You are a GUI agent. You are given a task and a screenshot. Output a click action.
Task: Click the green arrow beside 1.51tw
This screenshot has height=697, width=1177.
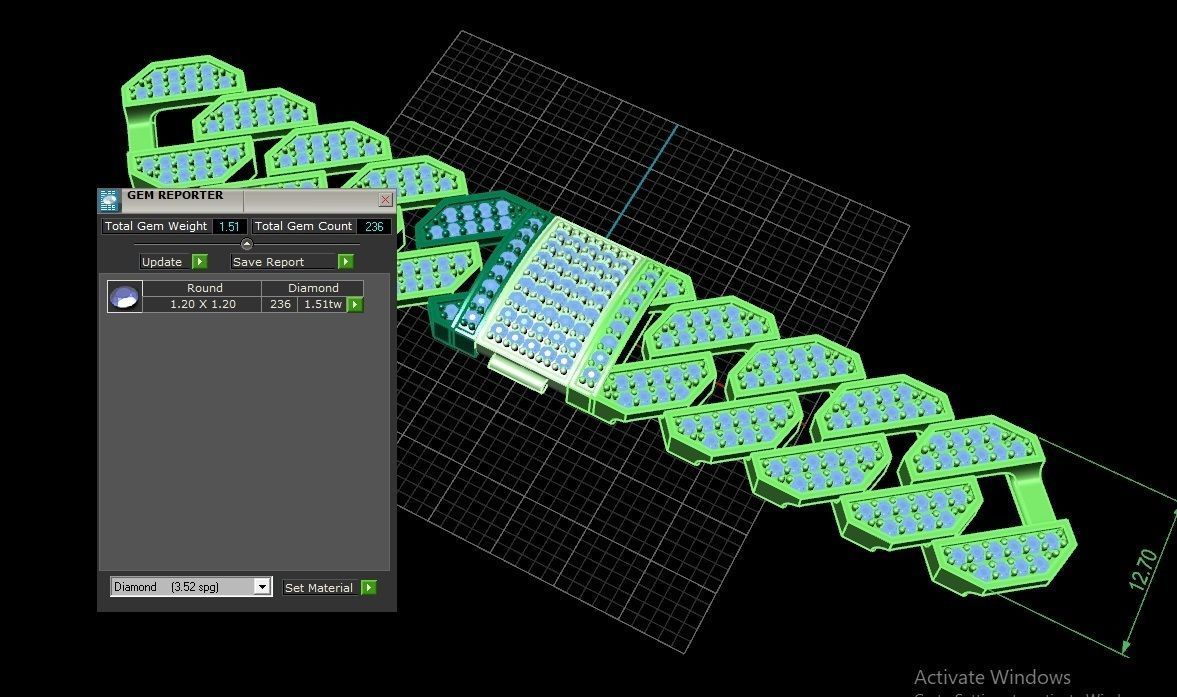point(355,305)
